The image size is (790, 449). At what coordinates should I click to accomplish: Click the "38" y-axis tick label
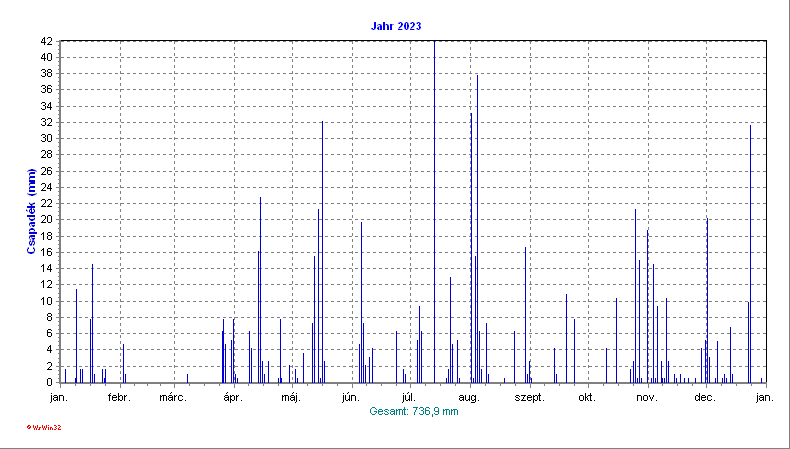(x=47, y=74)
